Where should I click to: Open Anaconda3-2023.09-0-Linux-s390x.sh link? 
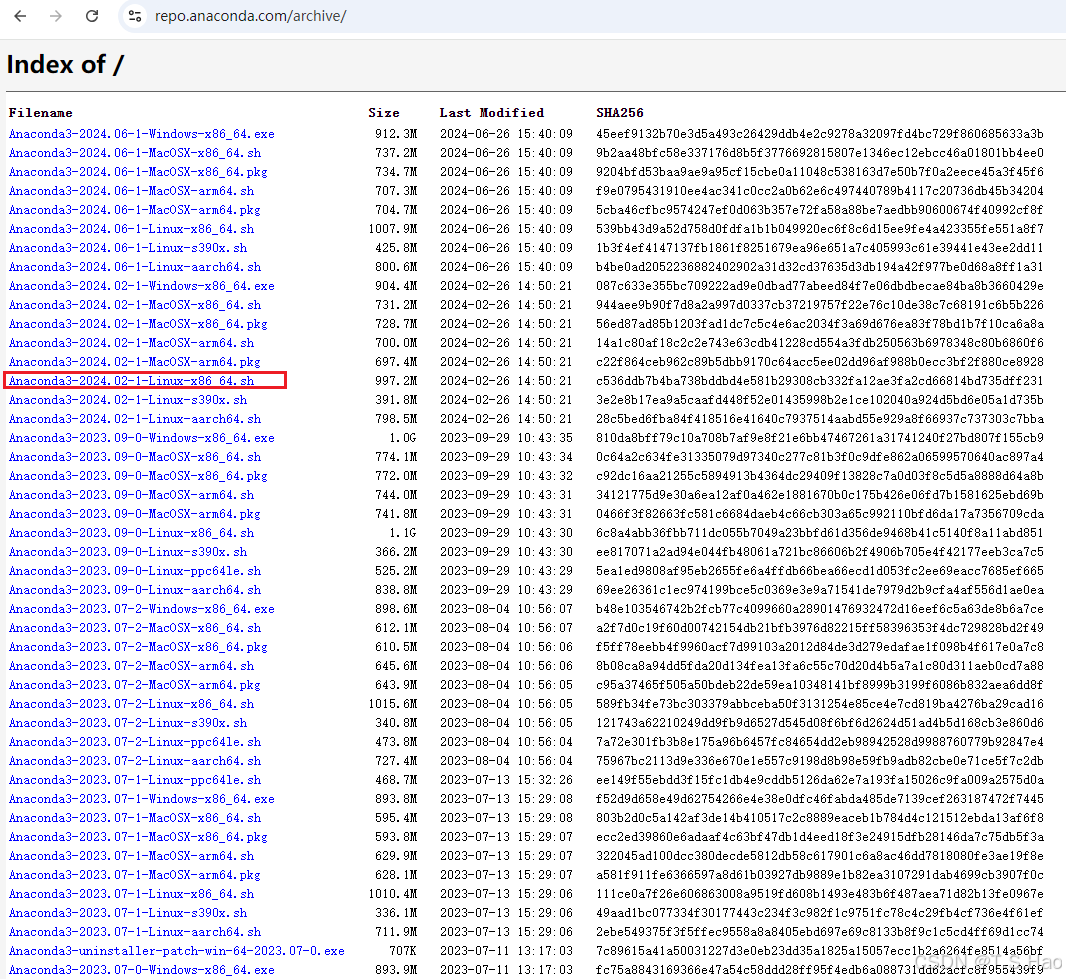[128, 553]
